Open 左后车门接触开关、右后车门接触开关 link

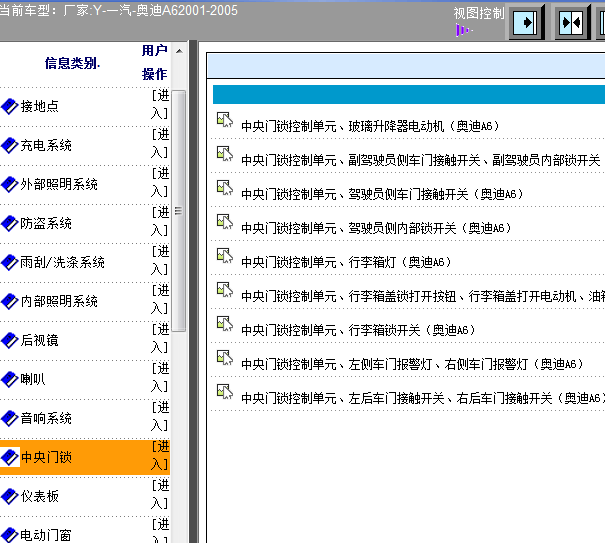(x=423, y=398)
